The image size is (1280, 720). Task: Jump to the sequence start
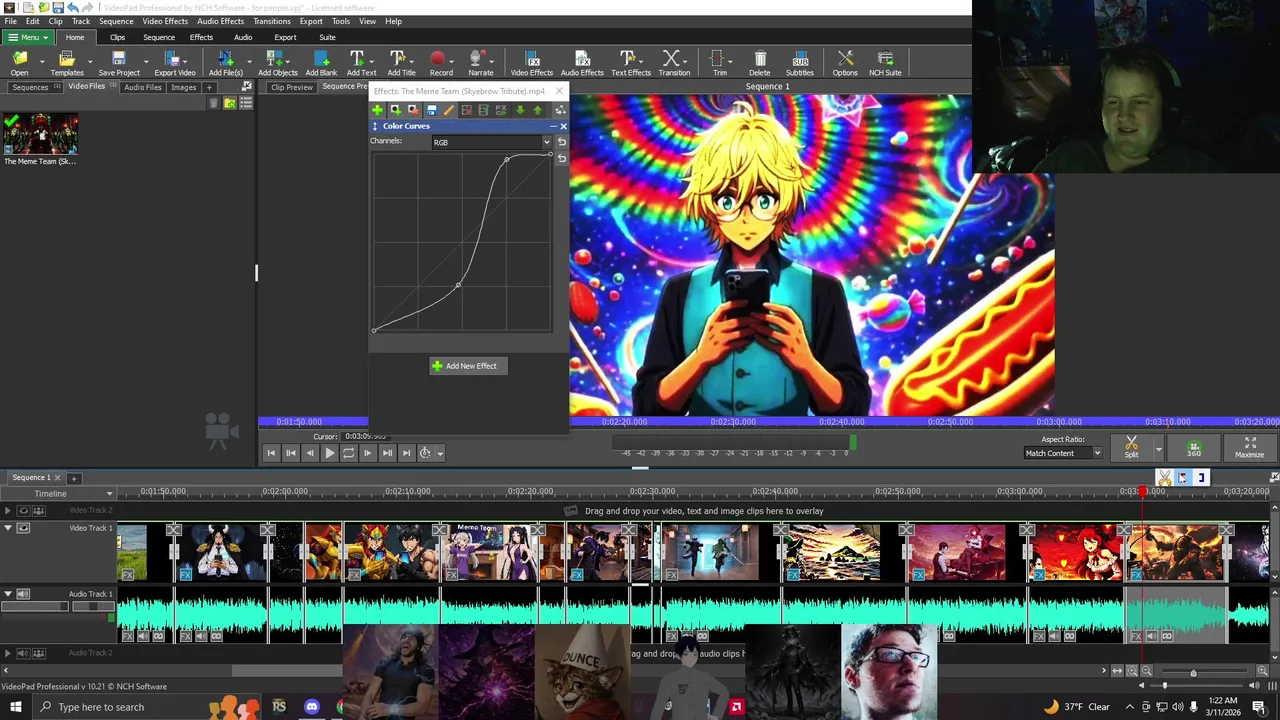click(x=271, y=453)
